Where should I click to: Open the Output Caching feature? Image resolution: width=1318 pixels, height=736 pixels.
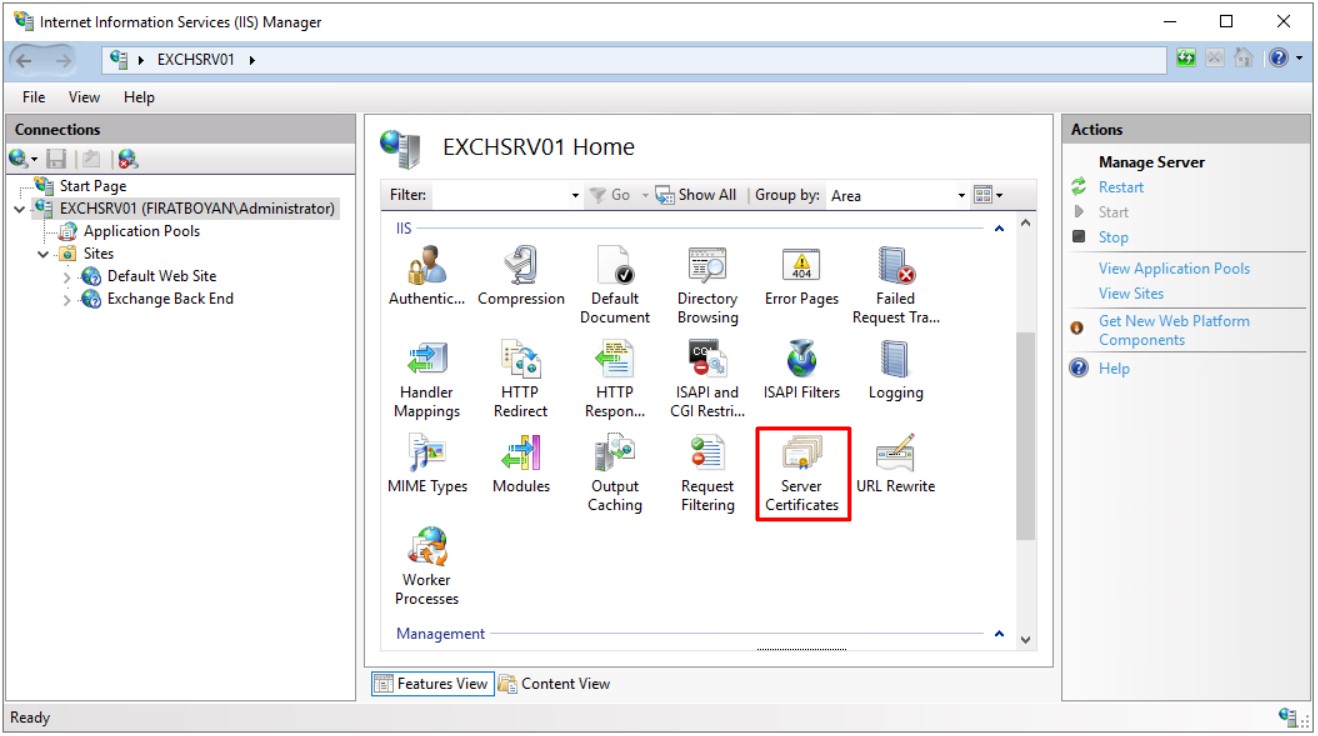(614, 474)
